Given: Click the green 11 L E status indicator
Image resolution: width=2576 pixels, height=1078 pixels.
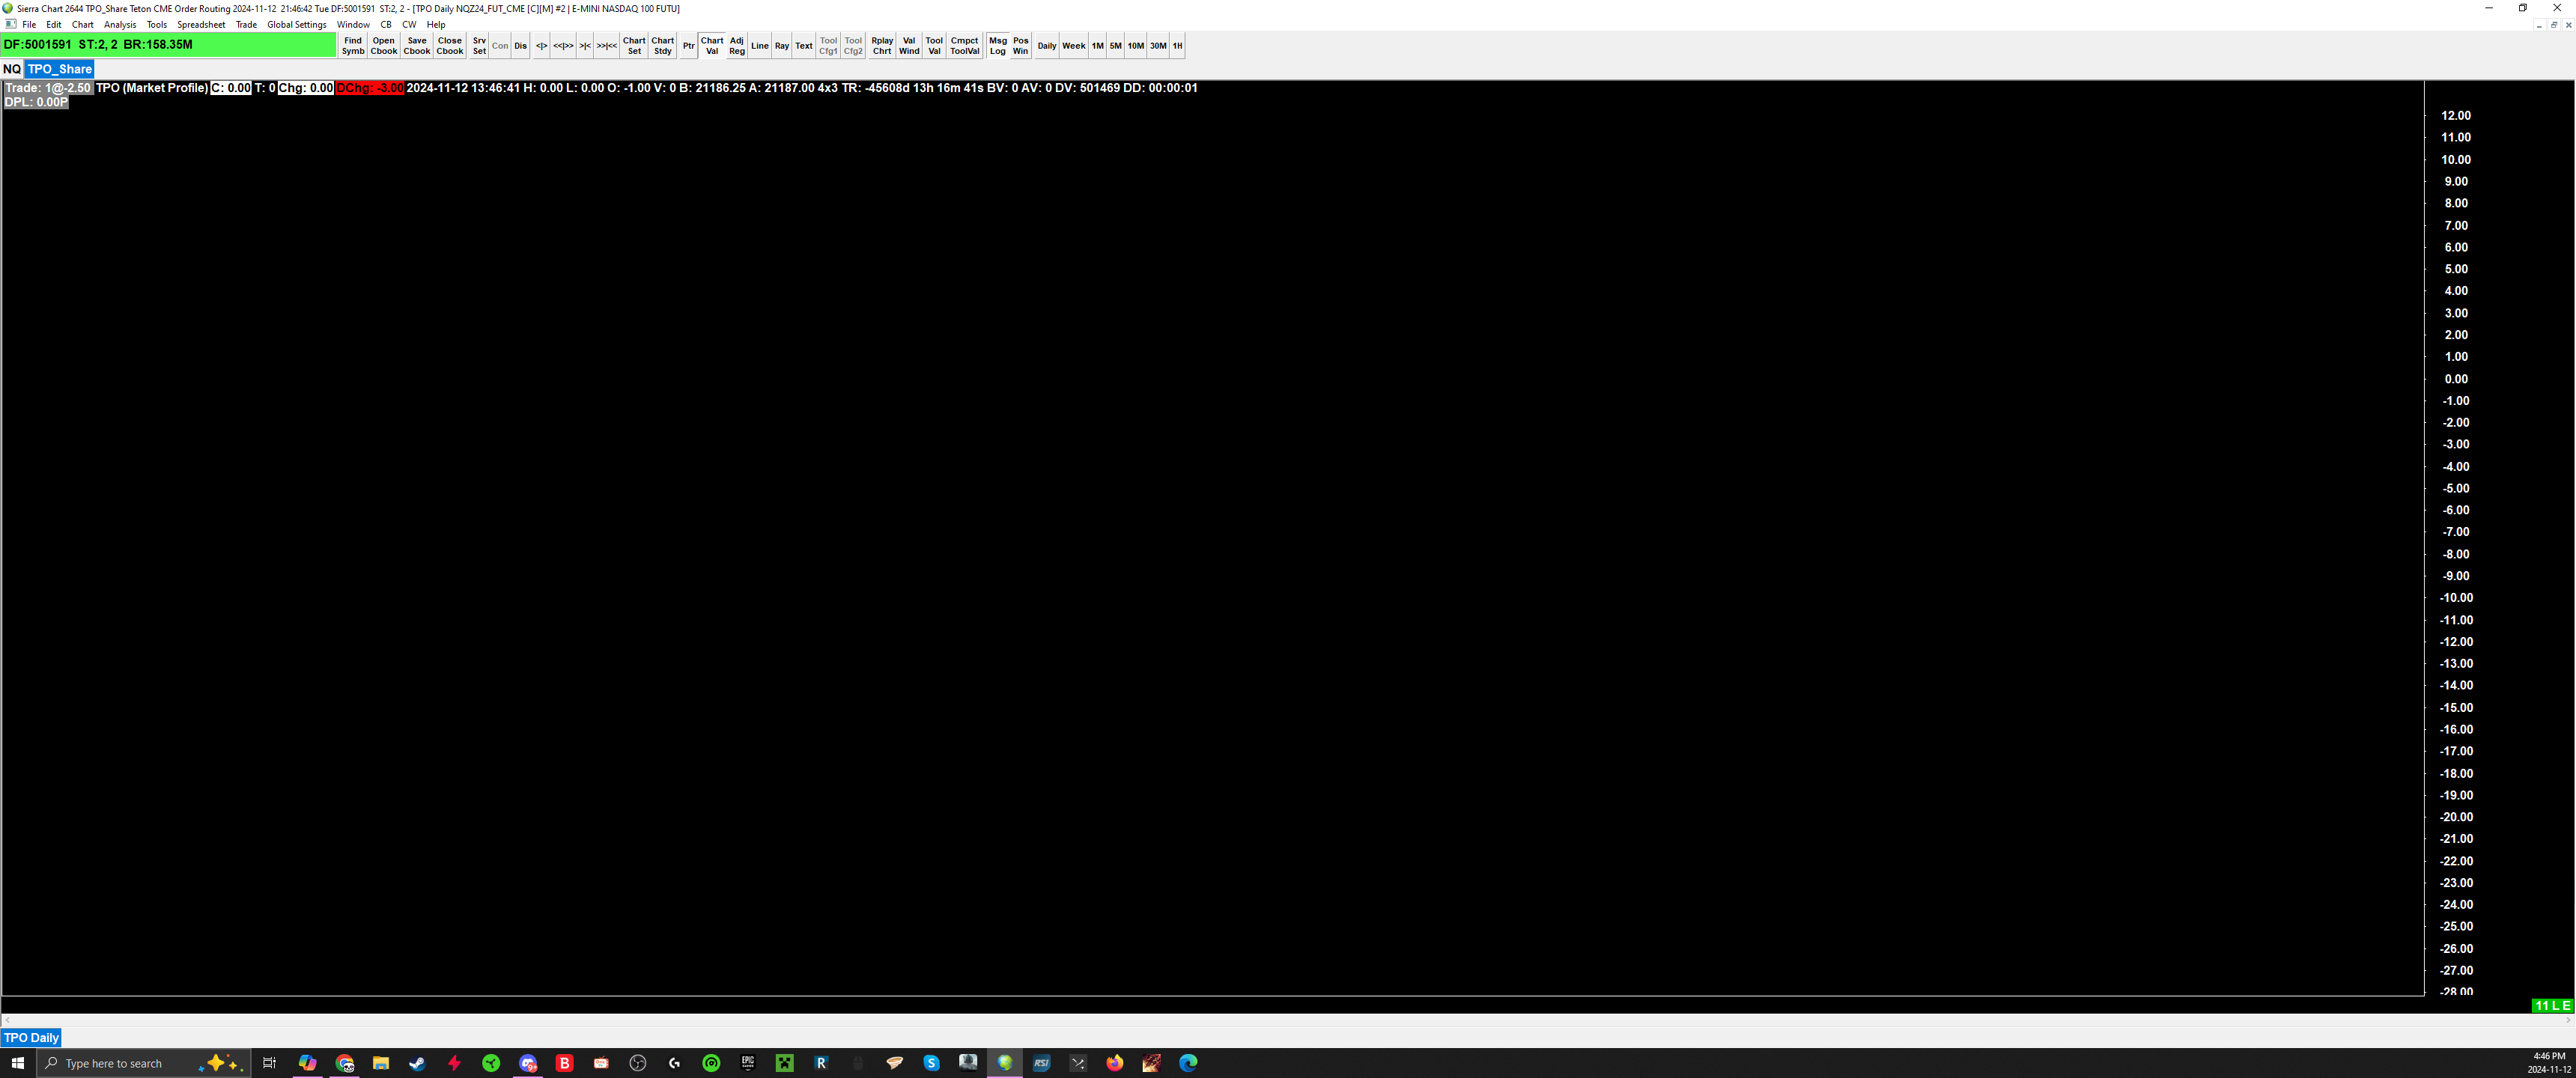Looking at the screenshot, I should 2552,1005.
